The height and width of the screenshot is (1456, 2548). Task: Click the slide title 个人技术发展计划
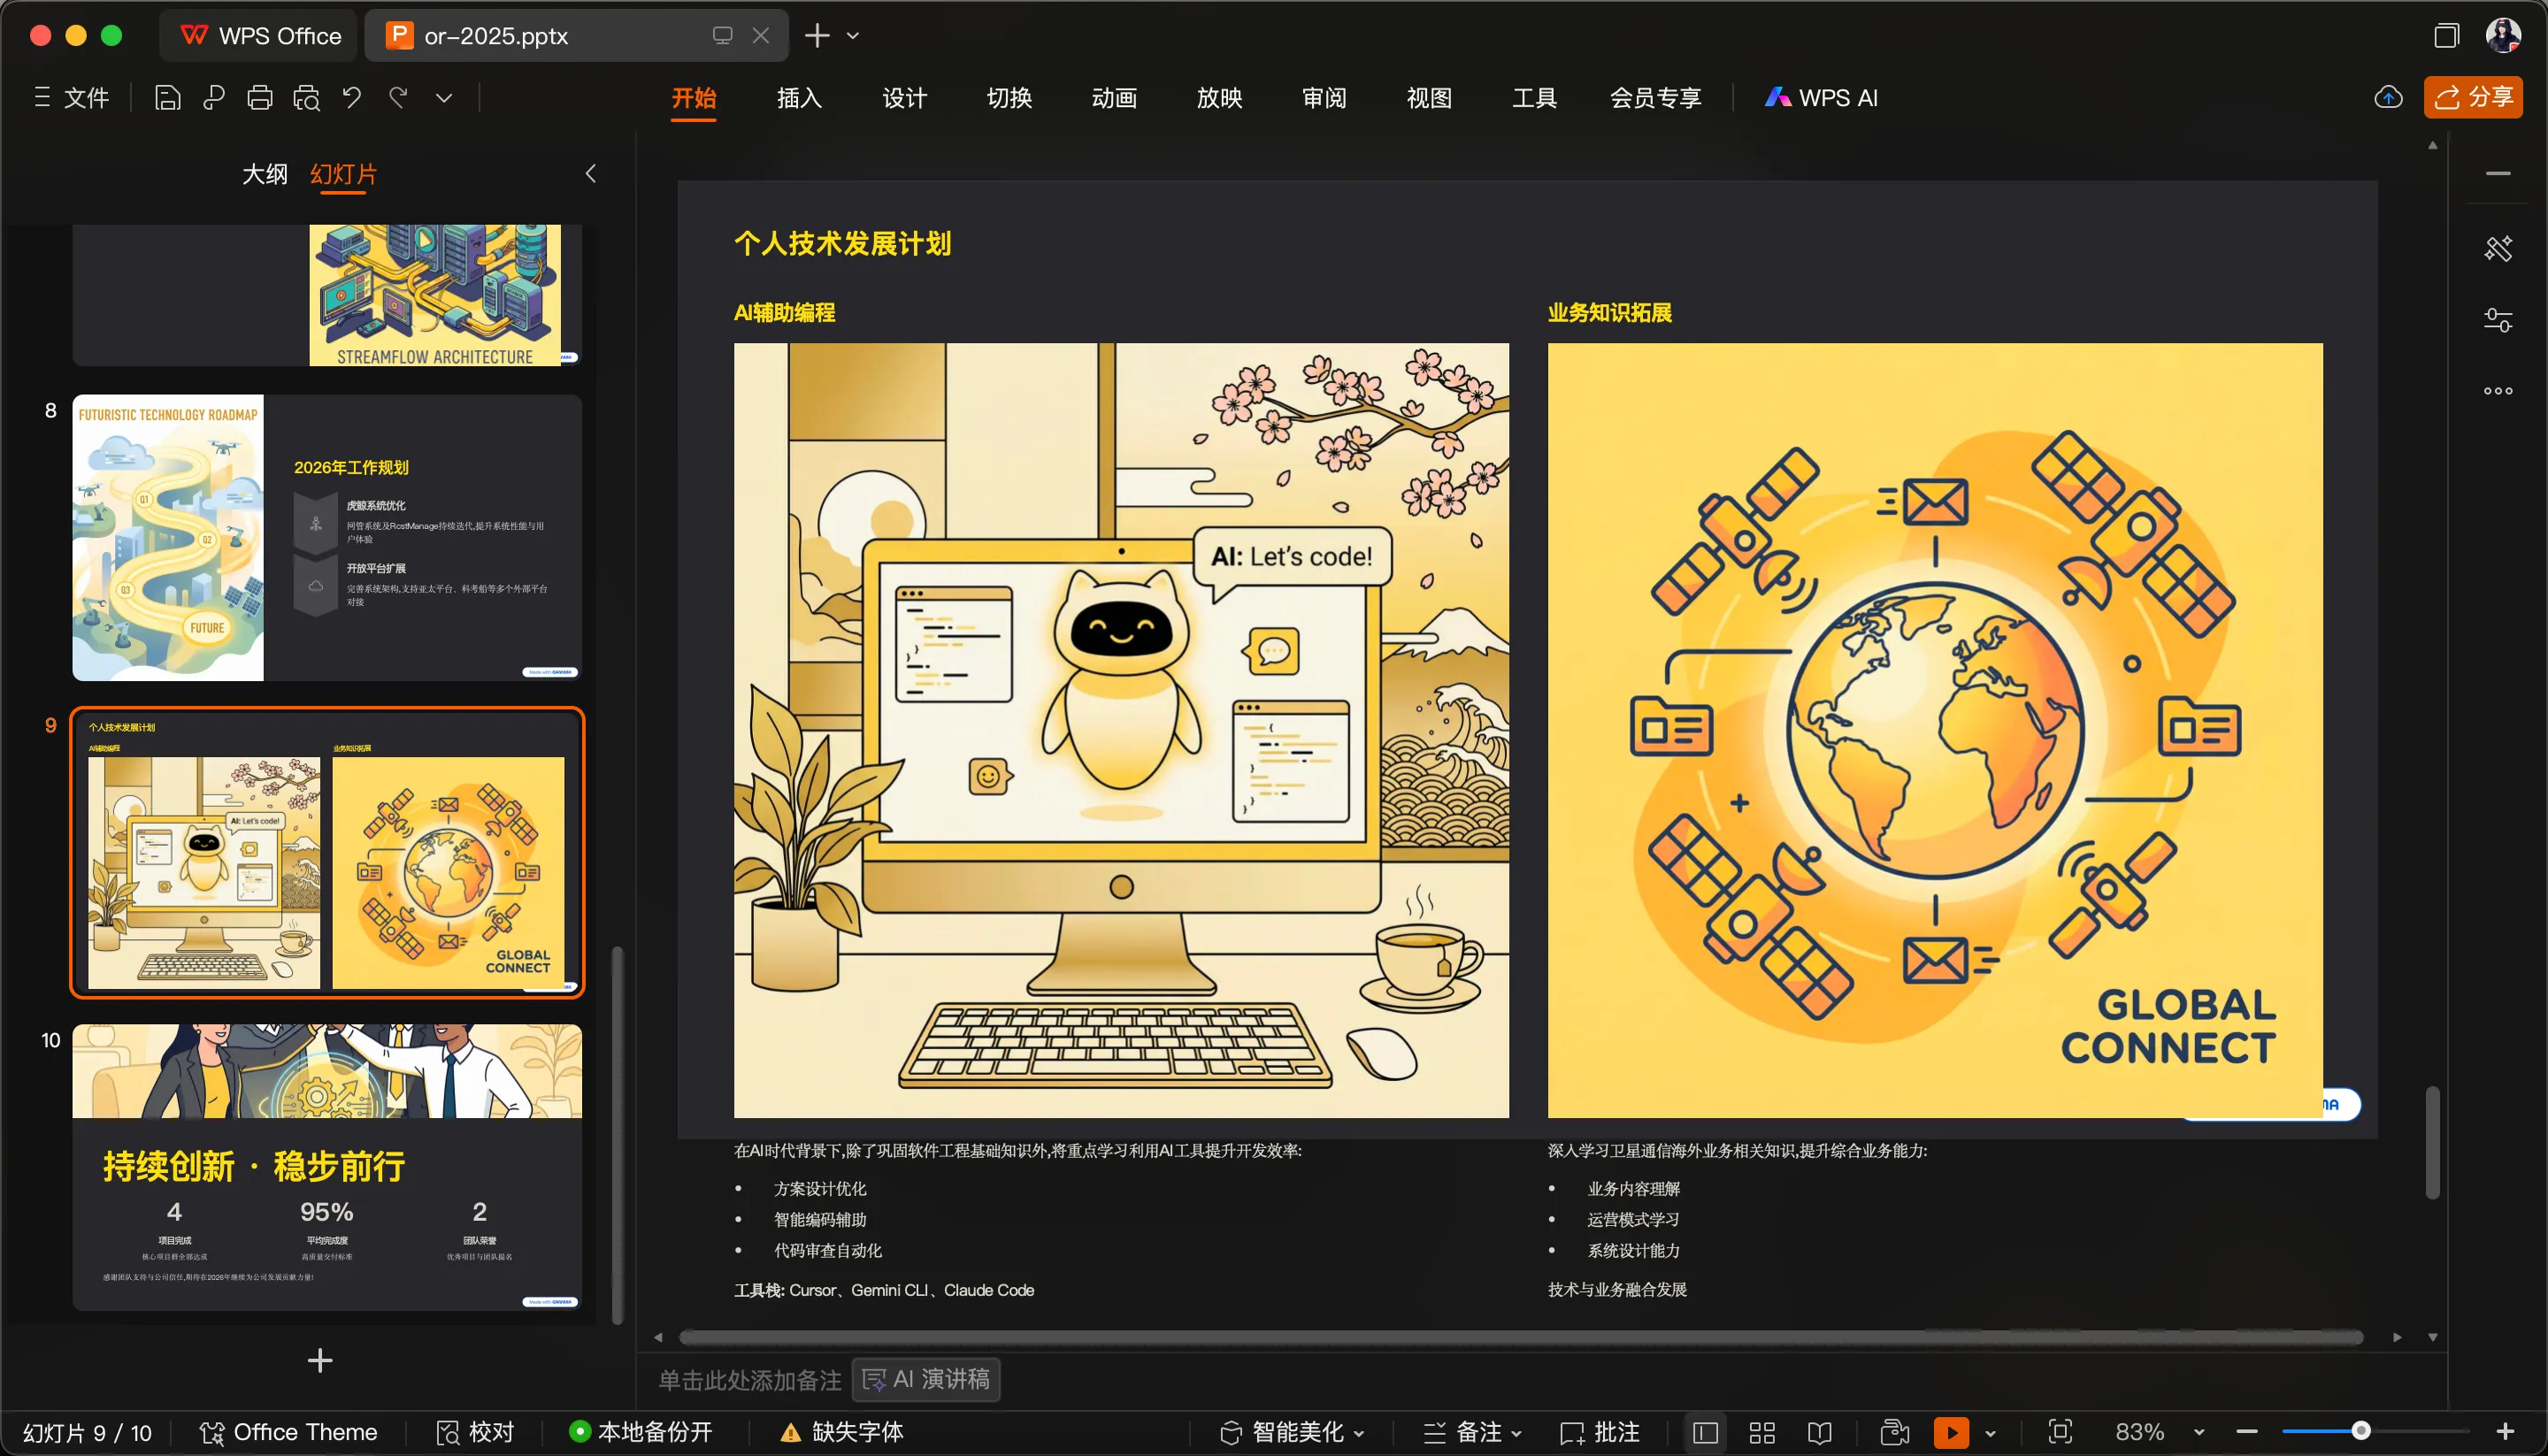[842, 243]
